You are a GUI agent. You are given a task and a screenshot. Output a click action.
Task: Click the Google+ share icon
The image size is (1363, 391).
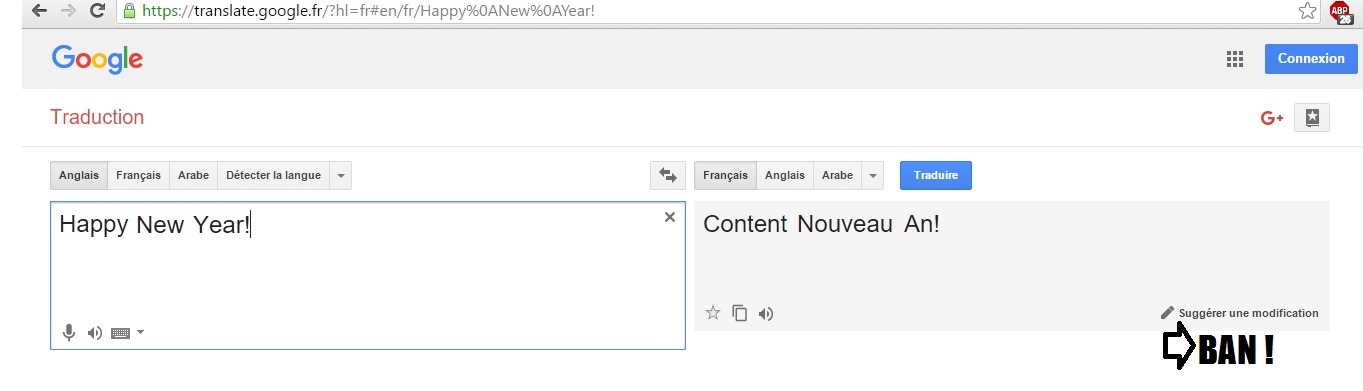tap(1272, 118)
